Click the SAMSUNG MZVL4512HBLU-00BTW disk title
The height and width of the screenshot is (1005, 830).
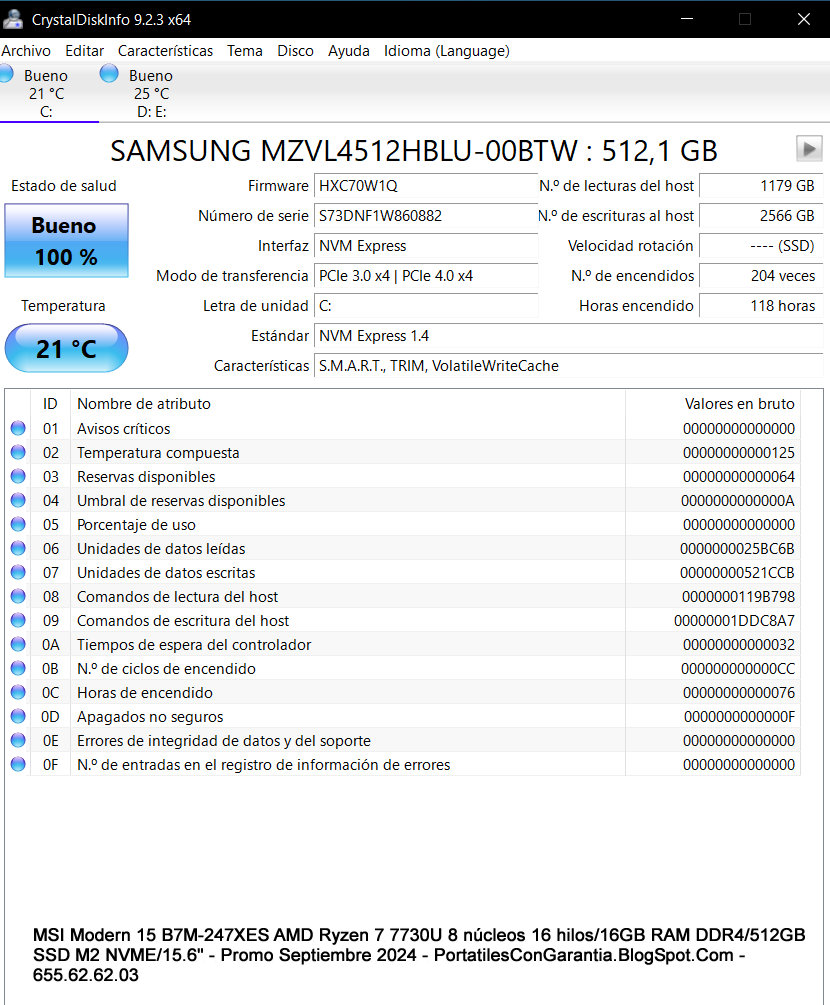point(414,151)
